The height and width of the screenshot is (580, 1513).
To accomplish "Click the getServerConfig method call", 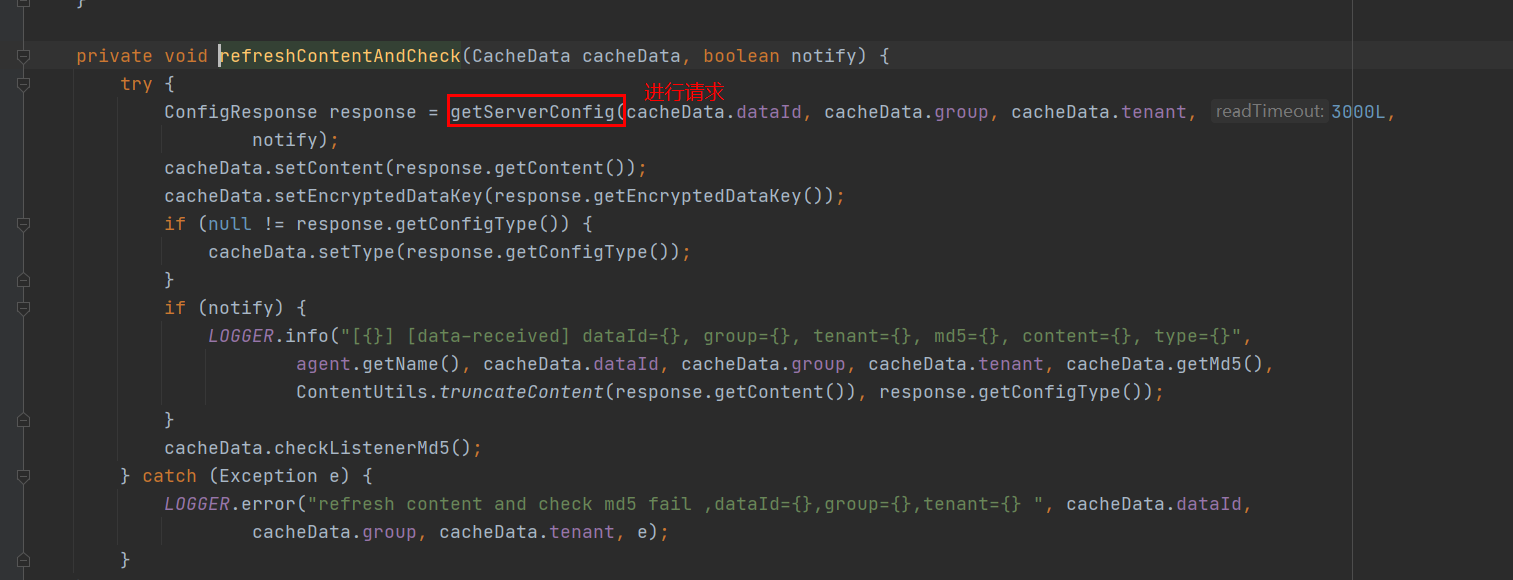I will (x=532, y=112).
